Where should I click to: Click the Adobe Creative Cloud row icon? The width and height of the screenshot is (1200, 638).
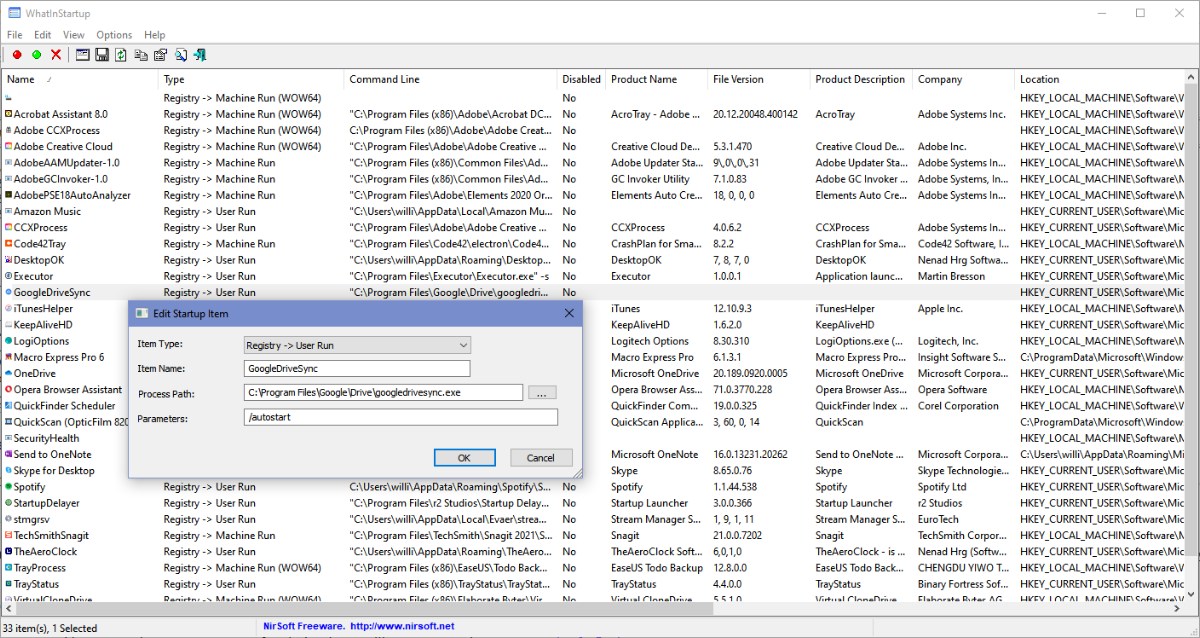coord(8,147)
